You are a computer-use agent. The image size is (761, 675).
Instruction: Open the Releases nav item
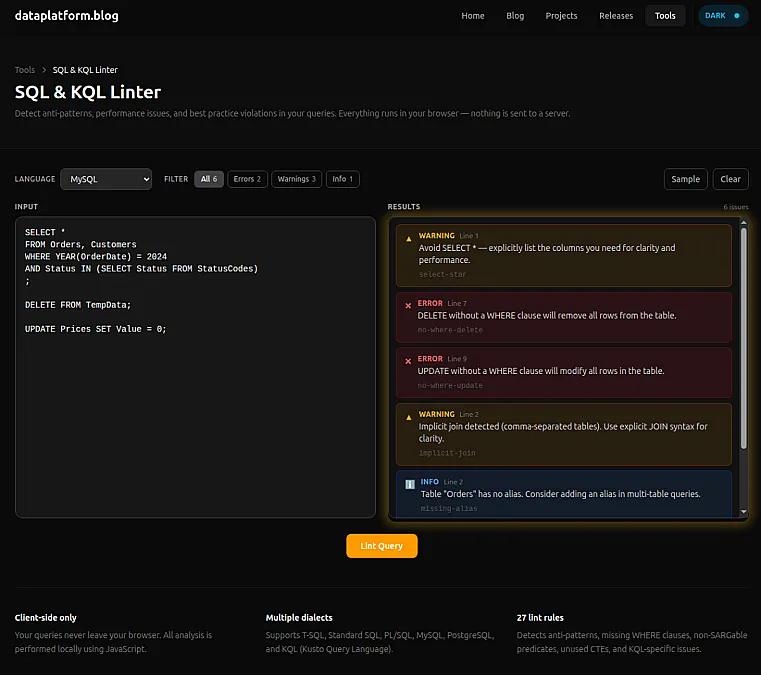pos(616,16)
